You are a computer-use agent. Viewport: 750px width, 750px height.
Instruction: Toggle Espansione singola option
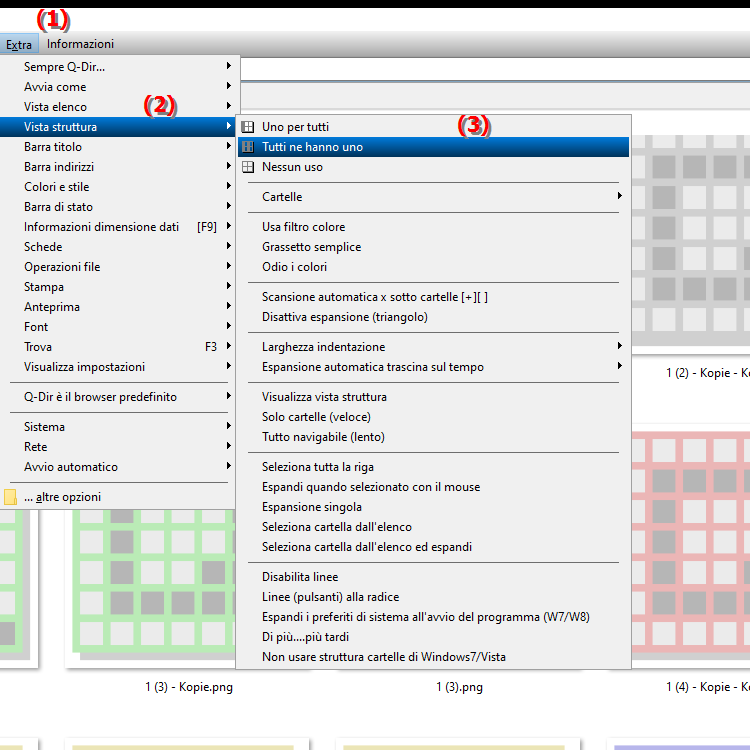click(x=433, y=507)
